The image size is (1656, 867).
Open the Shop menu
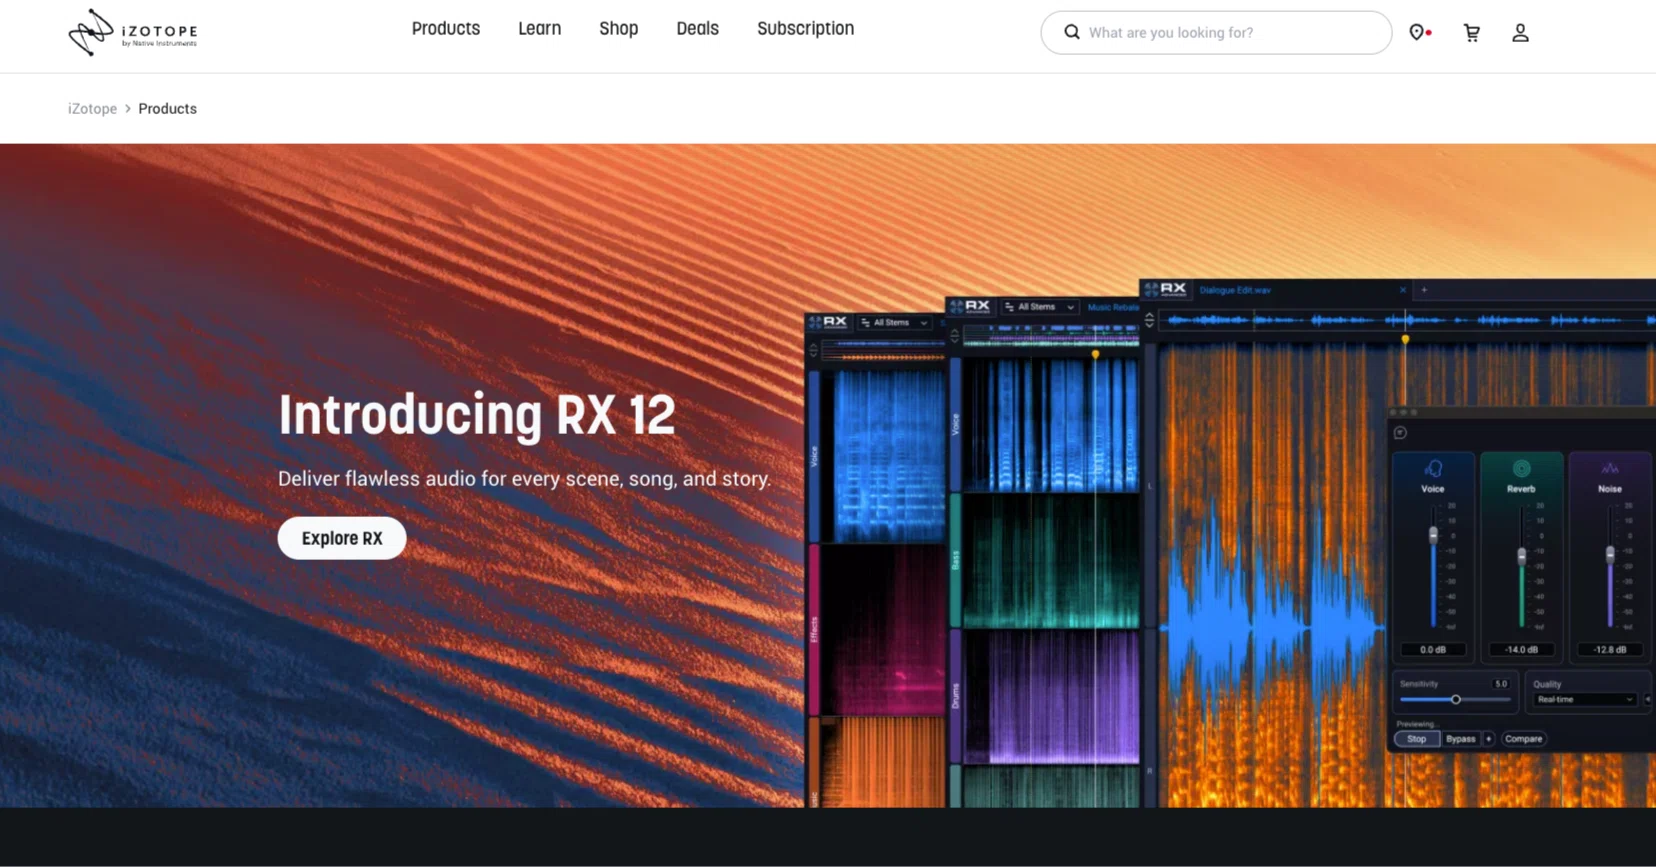coord(618,29)
